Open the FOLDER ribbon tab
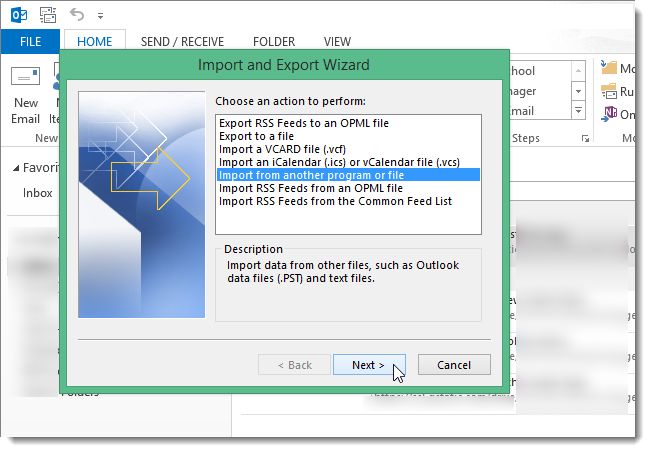650x452 pixels. (x=274, y=41)
